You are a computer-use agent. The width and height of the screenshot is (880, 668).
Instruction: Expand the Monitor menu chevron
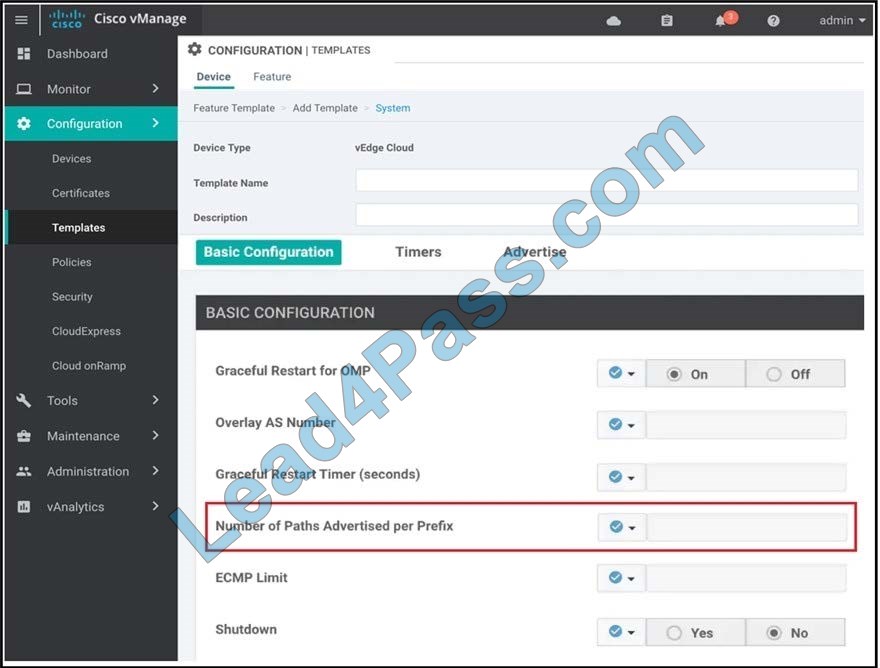pos(155,88)
